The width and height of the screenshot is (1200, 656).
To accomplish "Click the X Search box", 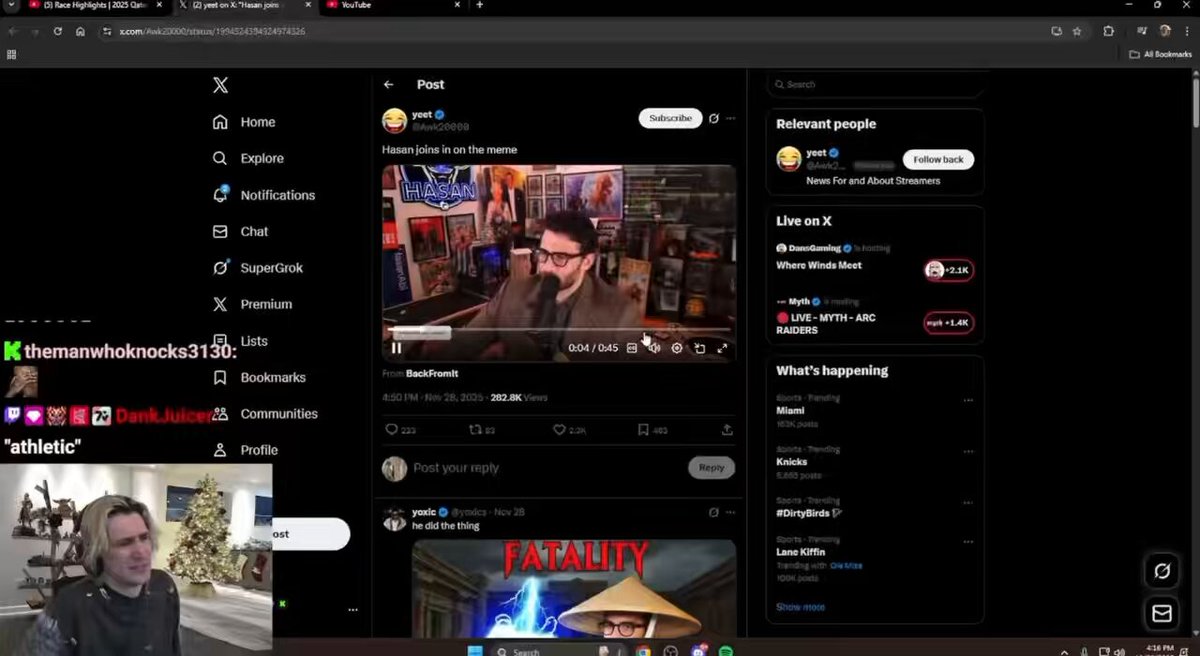I will (x=875, y=84).
